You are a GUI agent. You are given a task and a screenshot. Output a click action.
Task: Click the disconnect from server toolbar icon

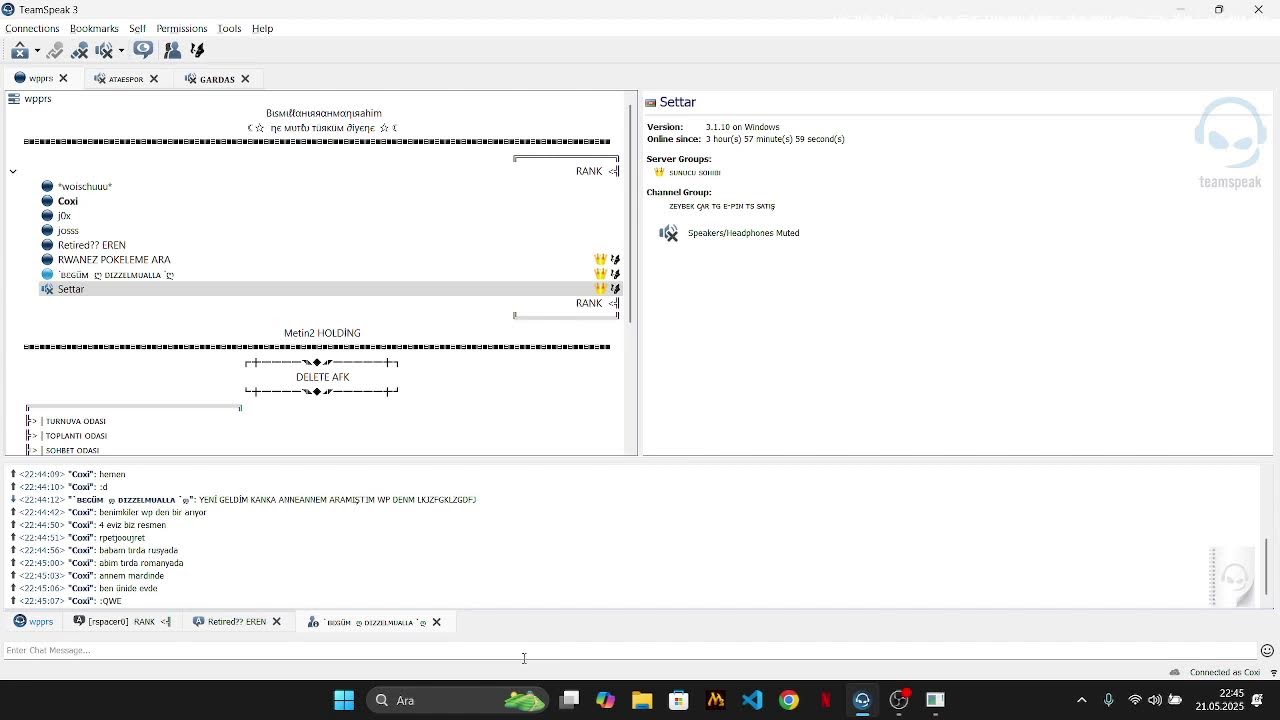20,50
